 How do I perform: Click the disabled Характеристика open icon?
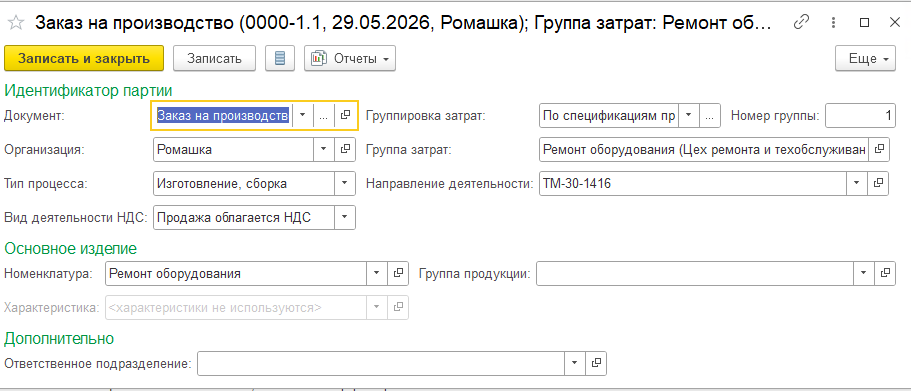(399, 307)
